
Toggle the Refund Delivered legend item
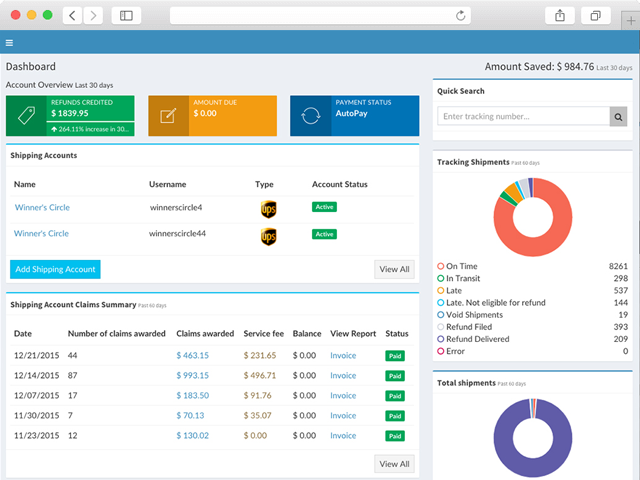(x=473, y=339)
